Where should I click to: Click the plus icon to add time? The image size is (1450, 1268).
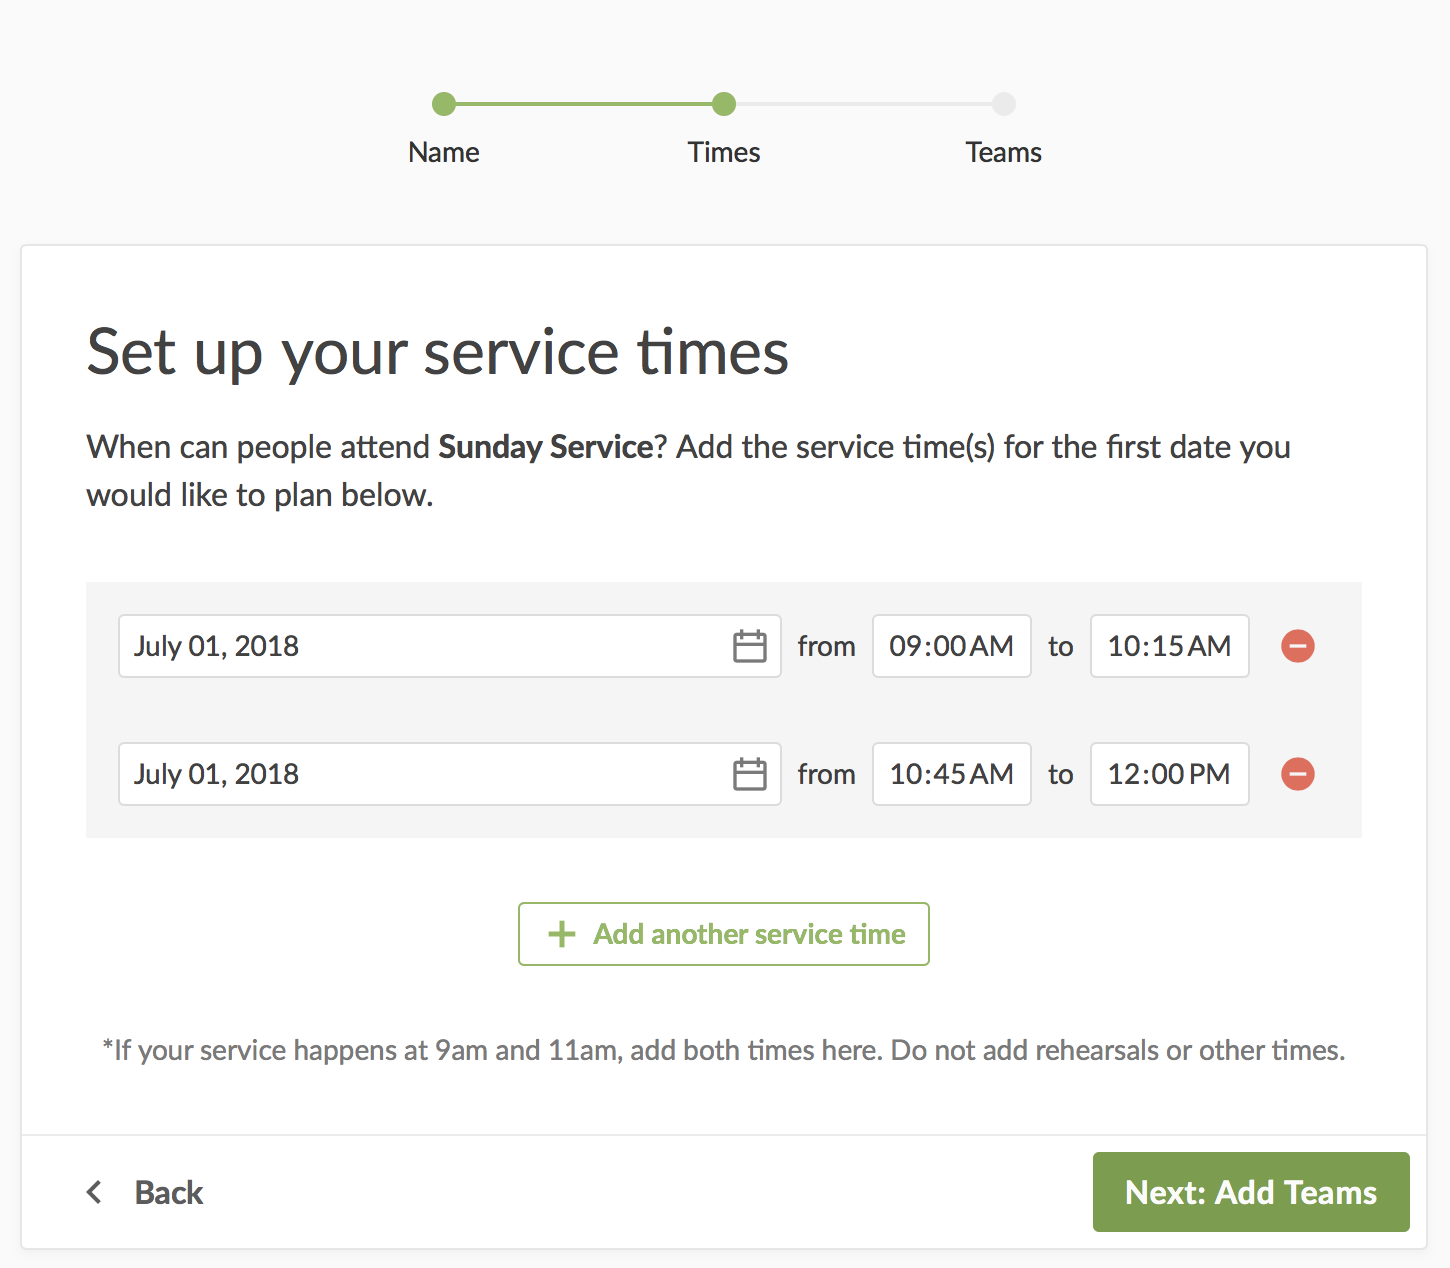(562, 934)
